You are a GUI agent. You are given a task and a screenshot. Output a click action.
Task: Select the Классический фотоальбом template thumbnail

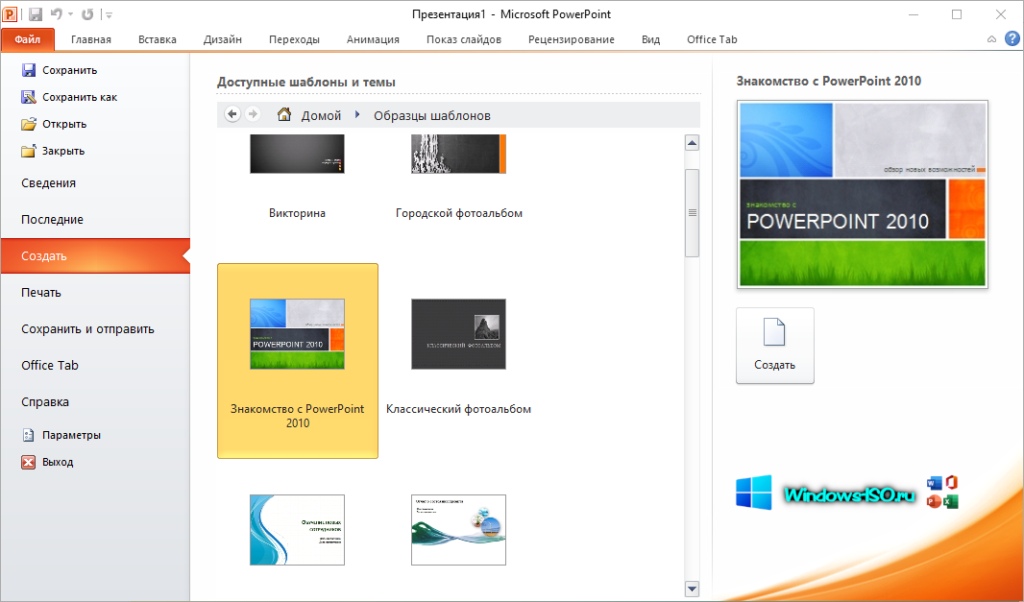tap(458, 334)
